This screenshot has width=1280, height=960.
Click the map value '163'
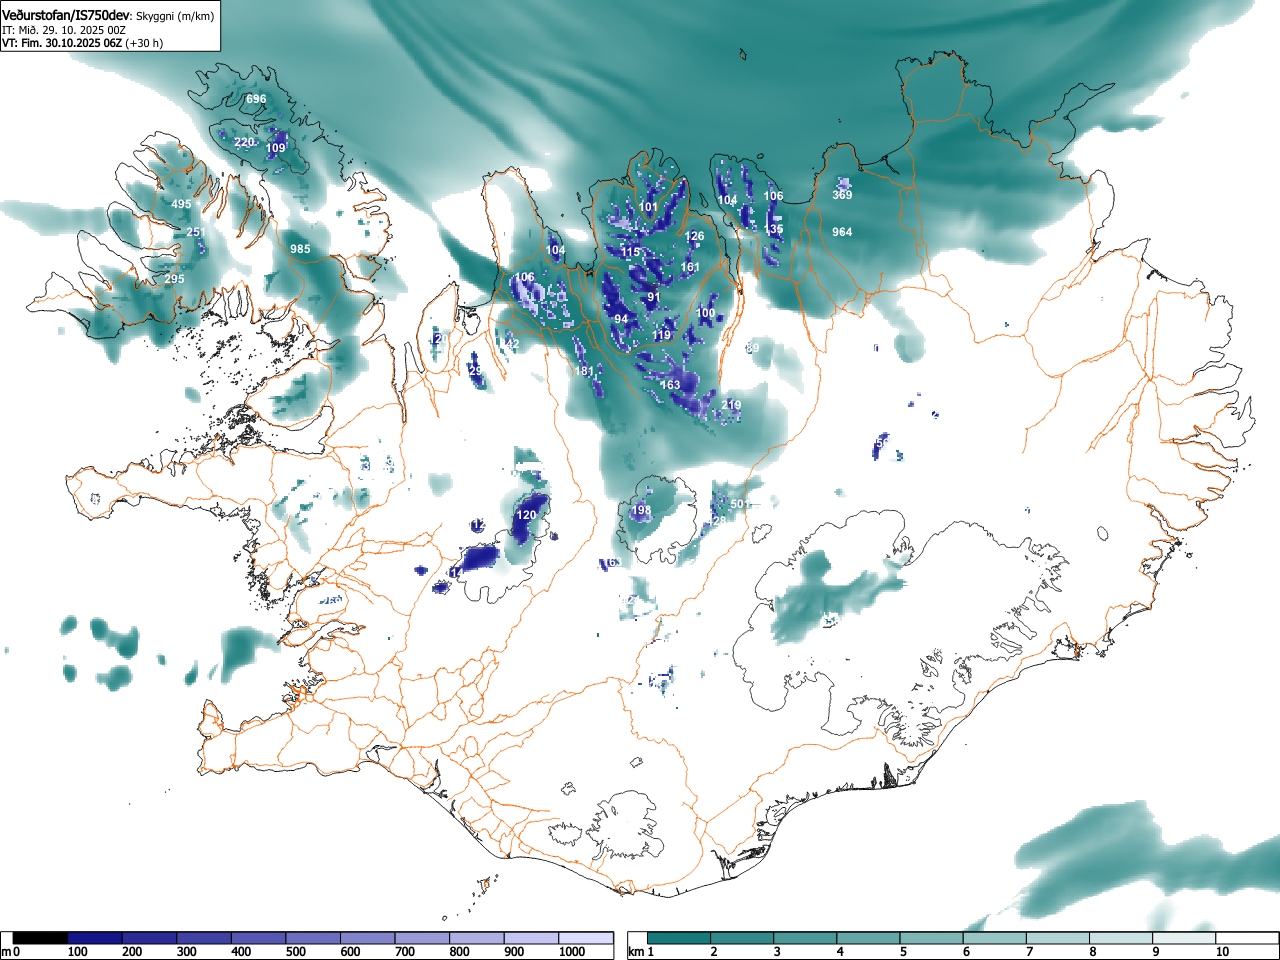coord(670,385)
